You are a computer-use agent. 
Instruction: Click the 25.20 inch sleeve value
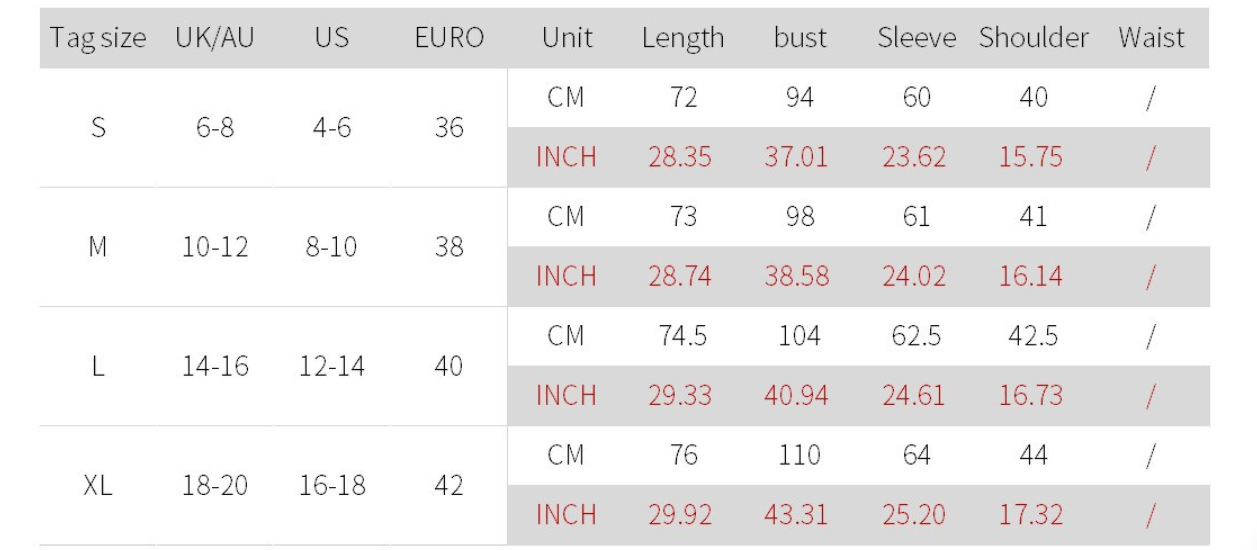[914, 515]
